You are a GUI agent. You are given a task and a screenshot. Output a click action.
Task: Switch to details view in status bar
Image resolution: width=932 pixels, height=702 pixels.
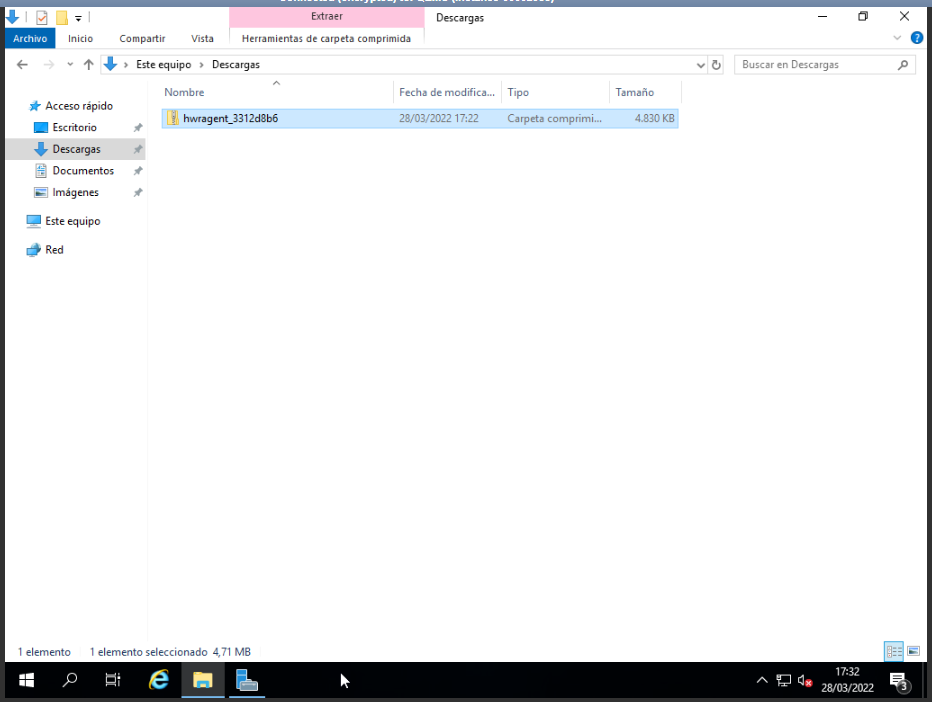coord(894,651)
